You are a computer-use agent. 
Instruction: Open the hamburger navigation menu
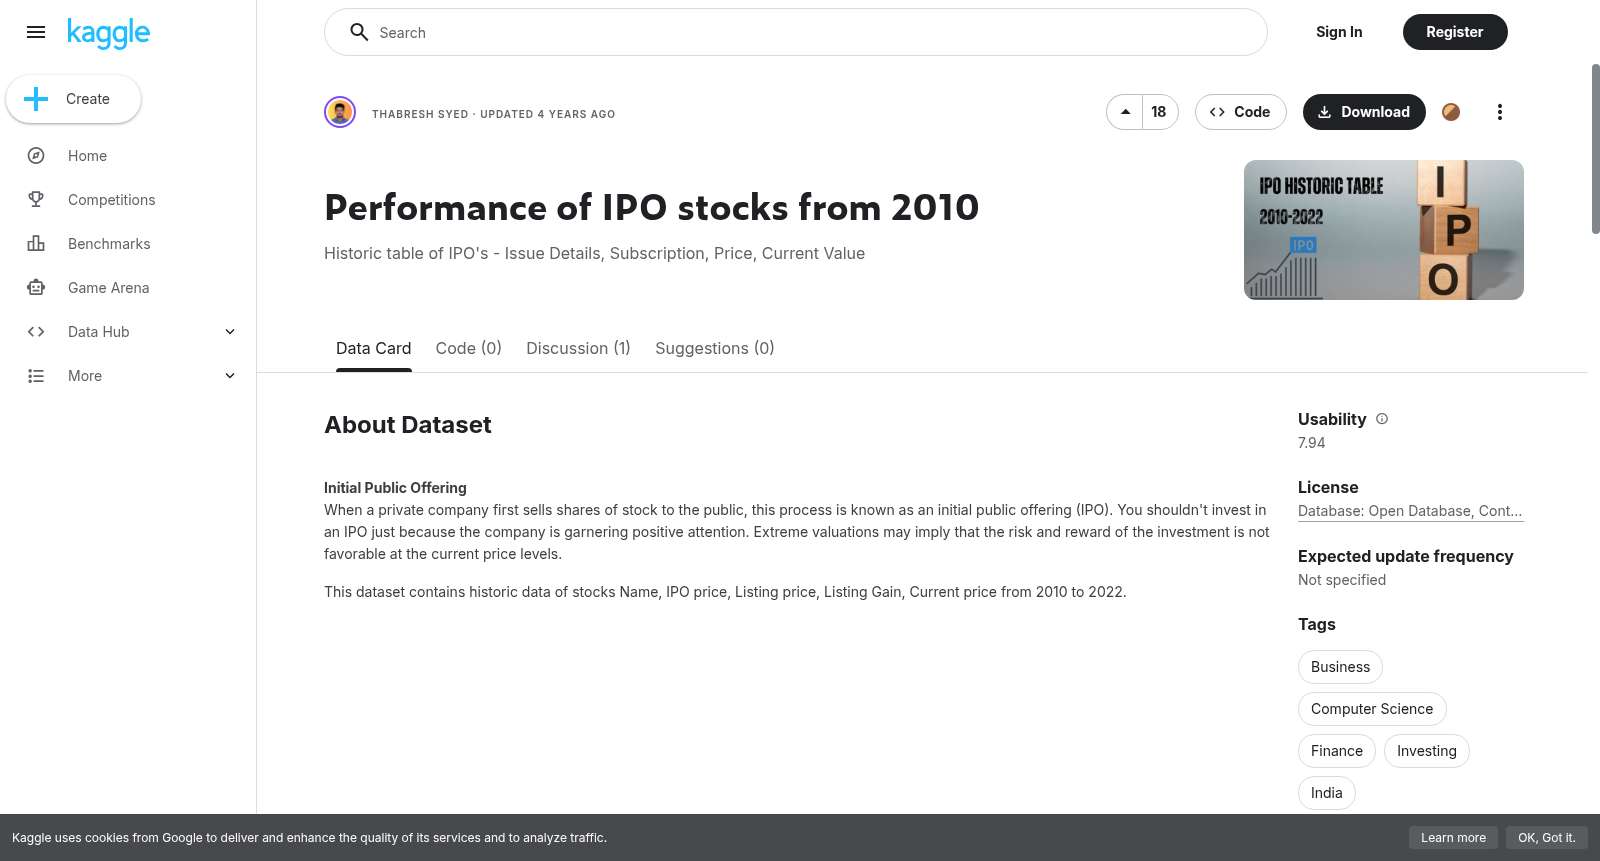point(36,32)
